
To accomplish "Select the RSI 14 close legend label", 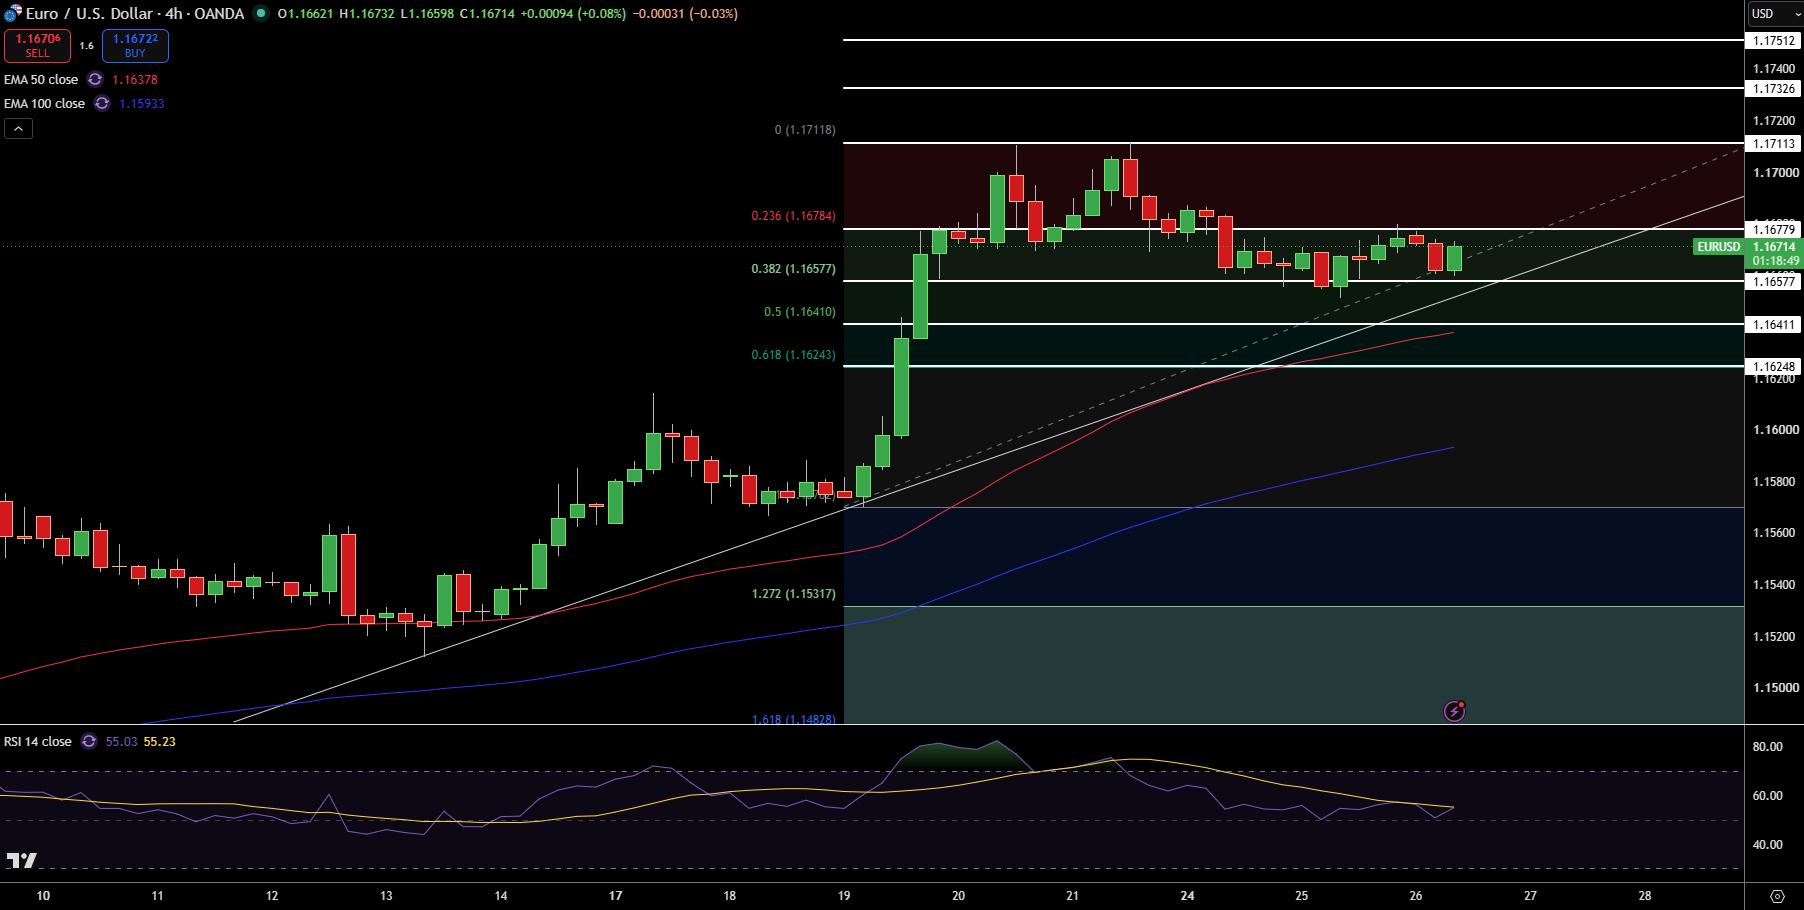I will click(38, 741).
